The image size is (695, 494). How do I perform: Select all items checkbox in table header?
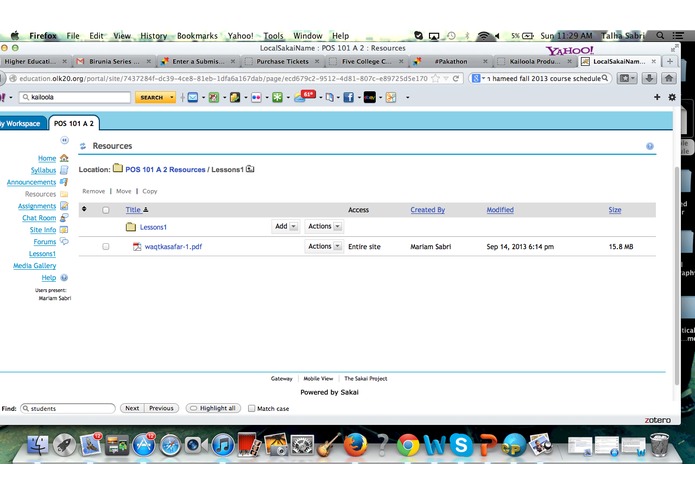[x=105, y=210]
